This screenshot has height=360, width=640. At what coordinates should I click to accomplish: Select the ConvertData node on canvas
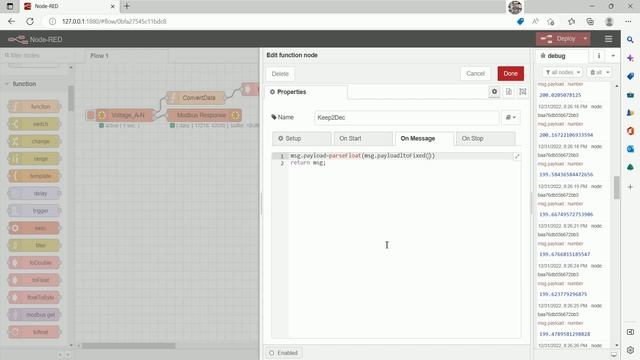(x=196, y=98)
